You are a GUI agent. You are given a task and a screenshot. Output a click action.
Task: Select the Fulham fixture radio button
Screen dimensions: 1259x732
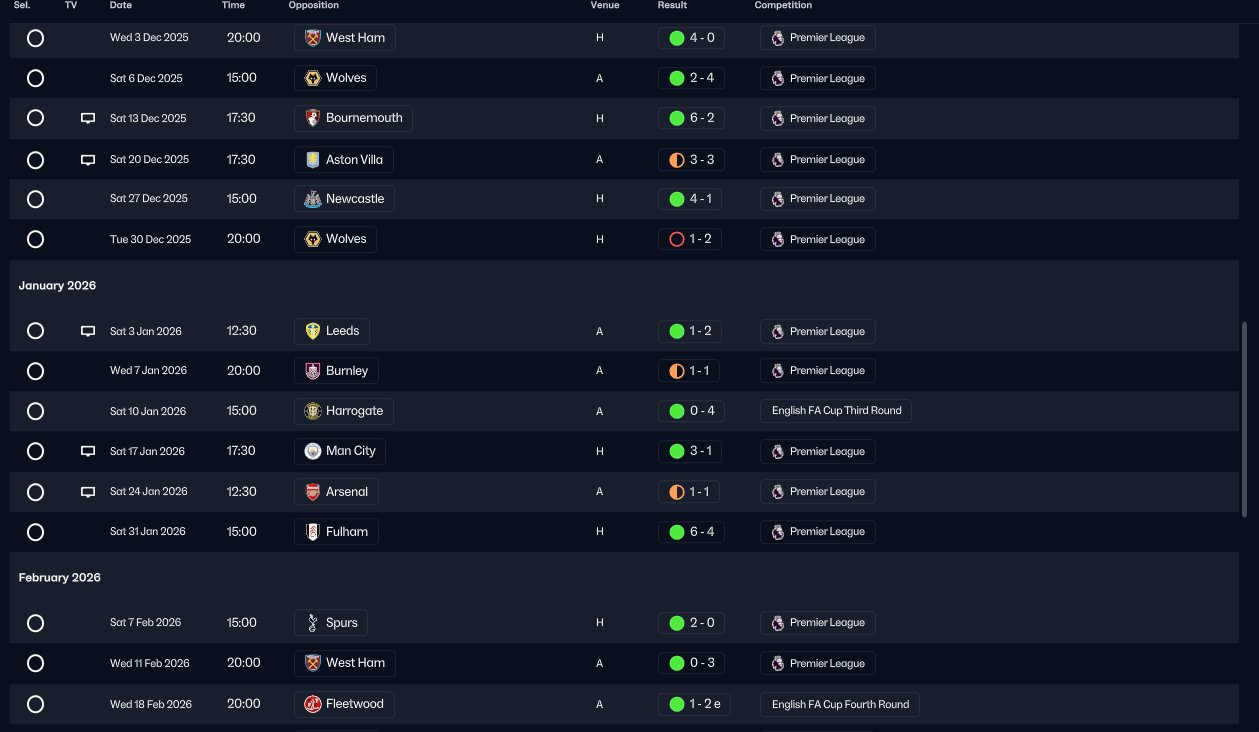[x=35, y=532]
